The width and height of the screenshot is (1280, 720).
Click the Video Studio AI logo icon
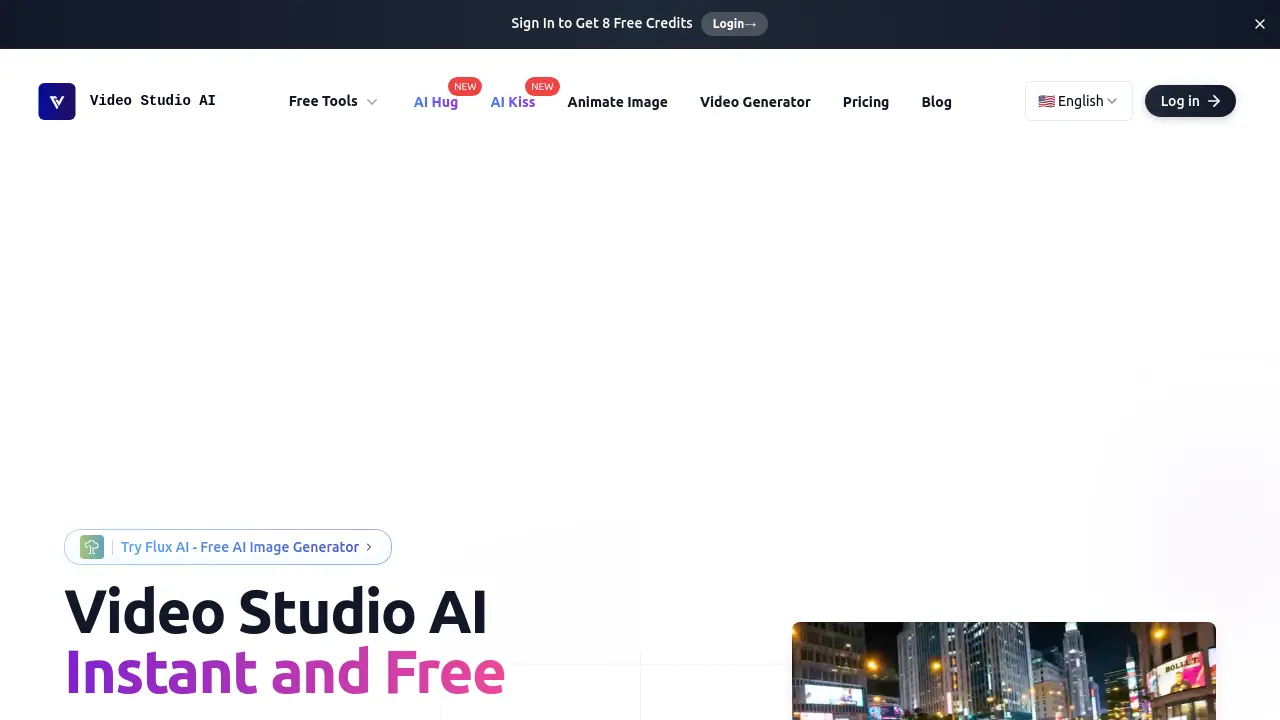pyautogui.click(x=57, y=101)
